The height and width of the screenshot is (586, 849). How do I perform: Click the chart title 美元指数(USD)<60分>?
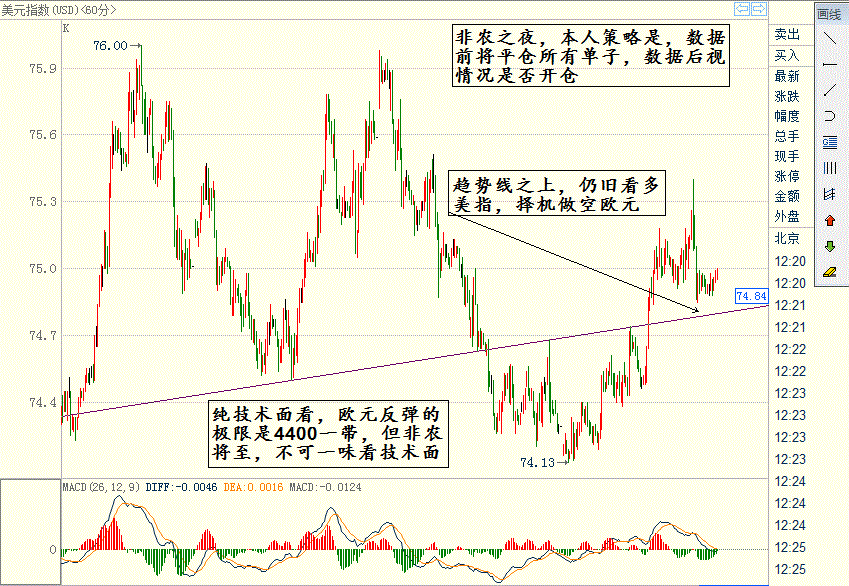coord(58,10)
